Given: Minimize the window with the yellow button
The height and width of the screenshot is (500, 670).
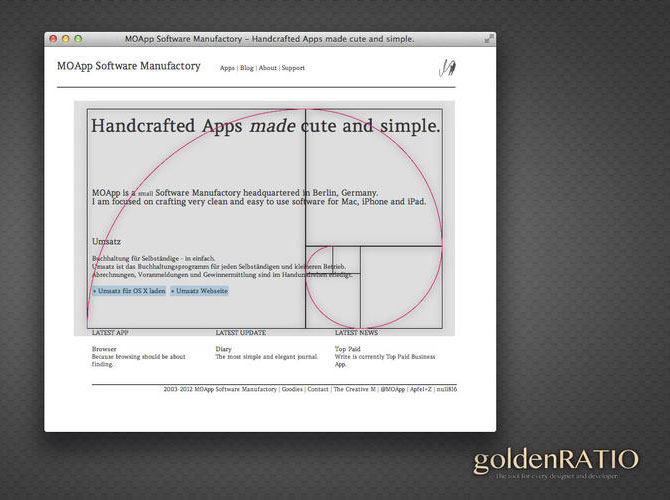Looking at the screenshot, I should click(x=66, y=39).
